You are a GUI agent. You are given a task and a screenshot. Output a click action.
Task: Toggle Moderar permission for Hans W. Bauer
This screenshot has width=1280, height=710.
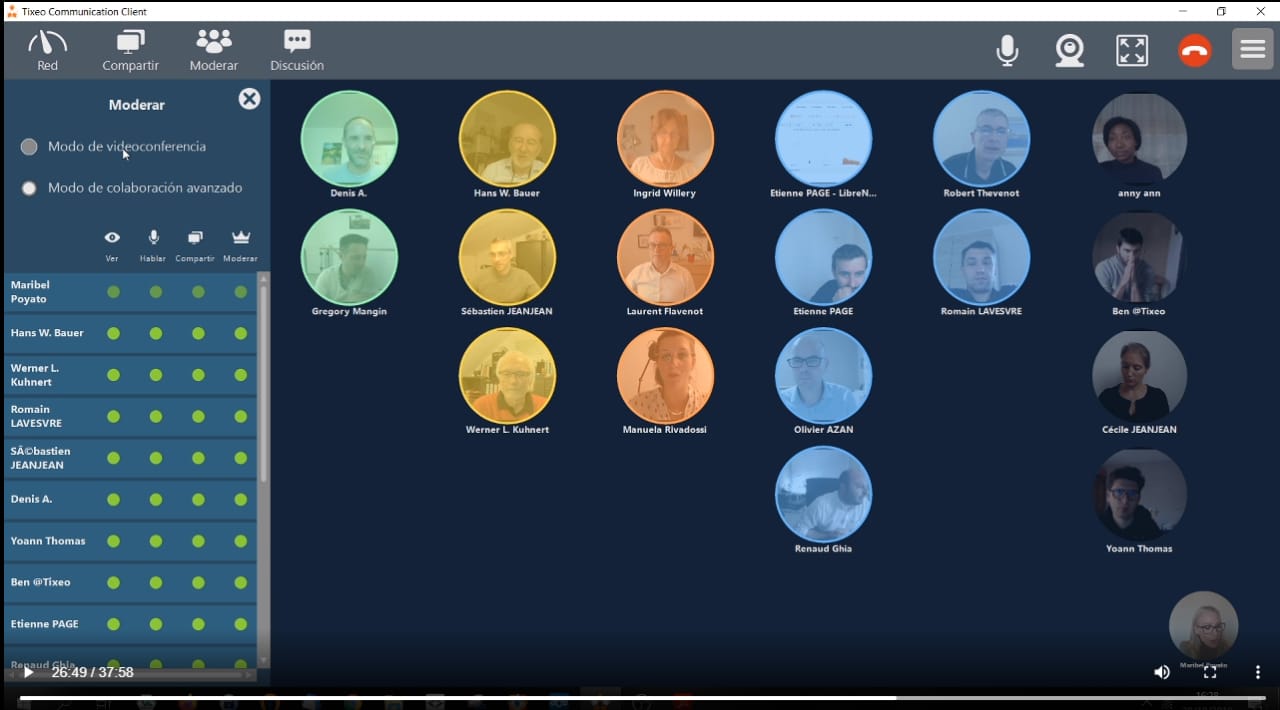coord(240,333)
